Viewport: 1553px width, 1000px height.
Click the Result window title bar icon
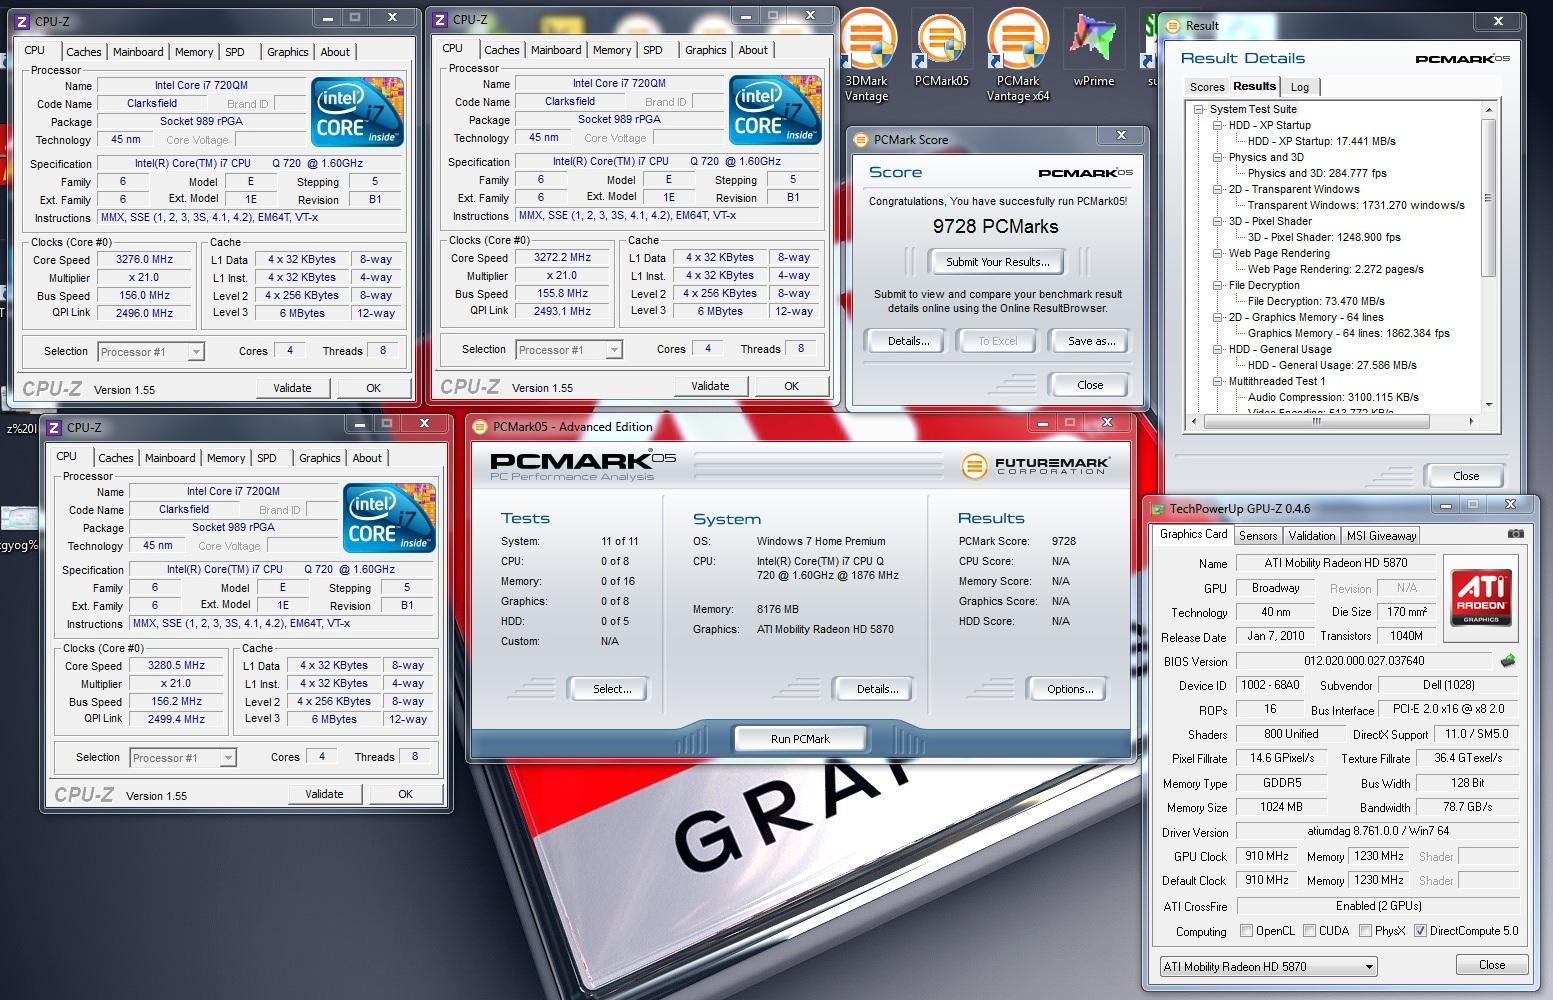1172,26
